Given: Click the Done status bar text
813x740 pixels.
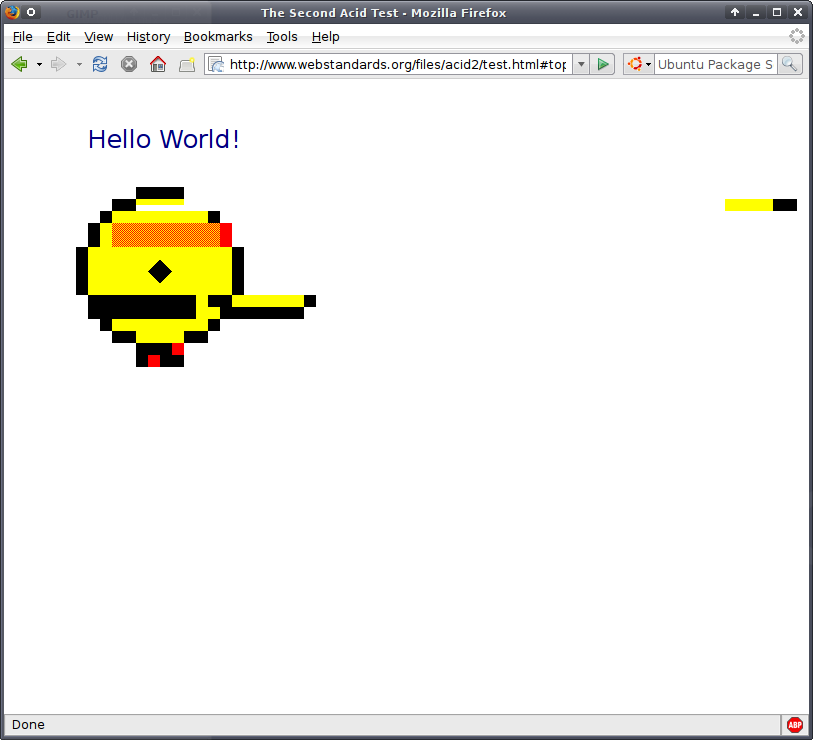Looking at the screenshot, I should coord(28,724).
